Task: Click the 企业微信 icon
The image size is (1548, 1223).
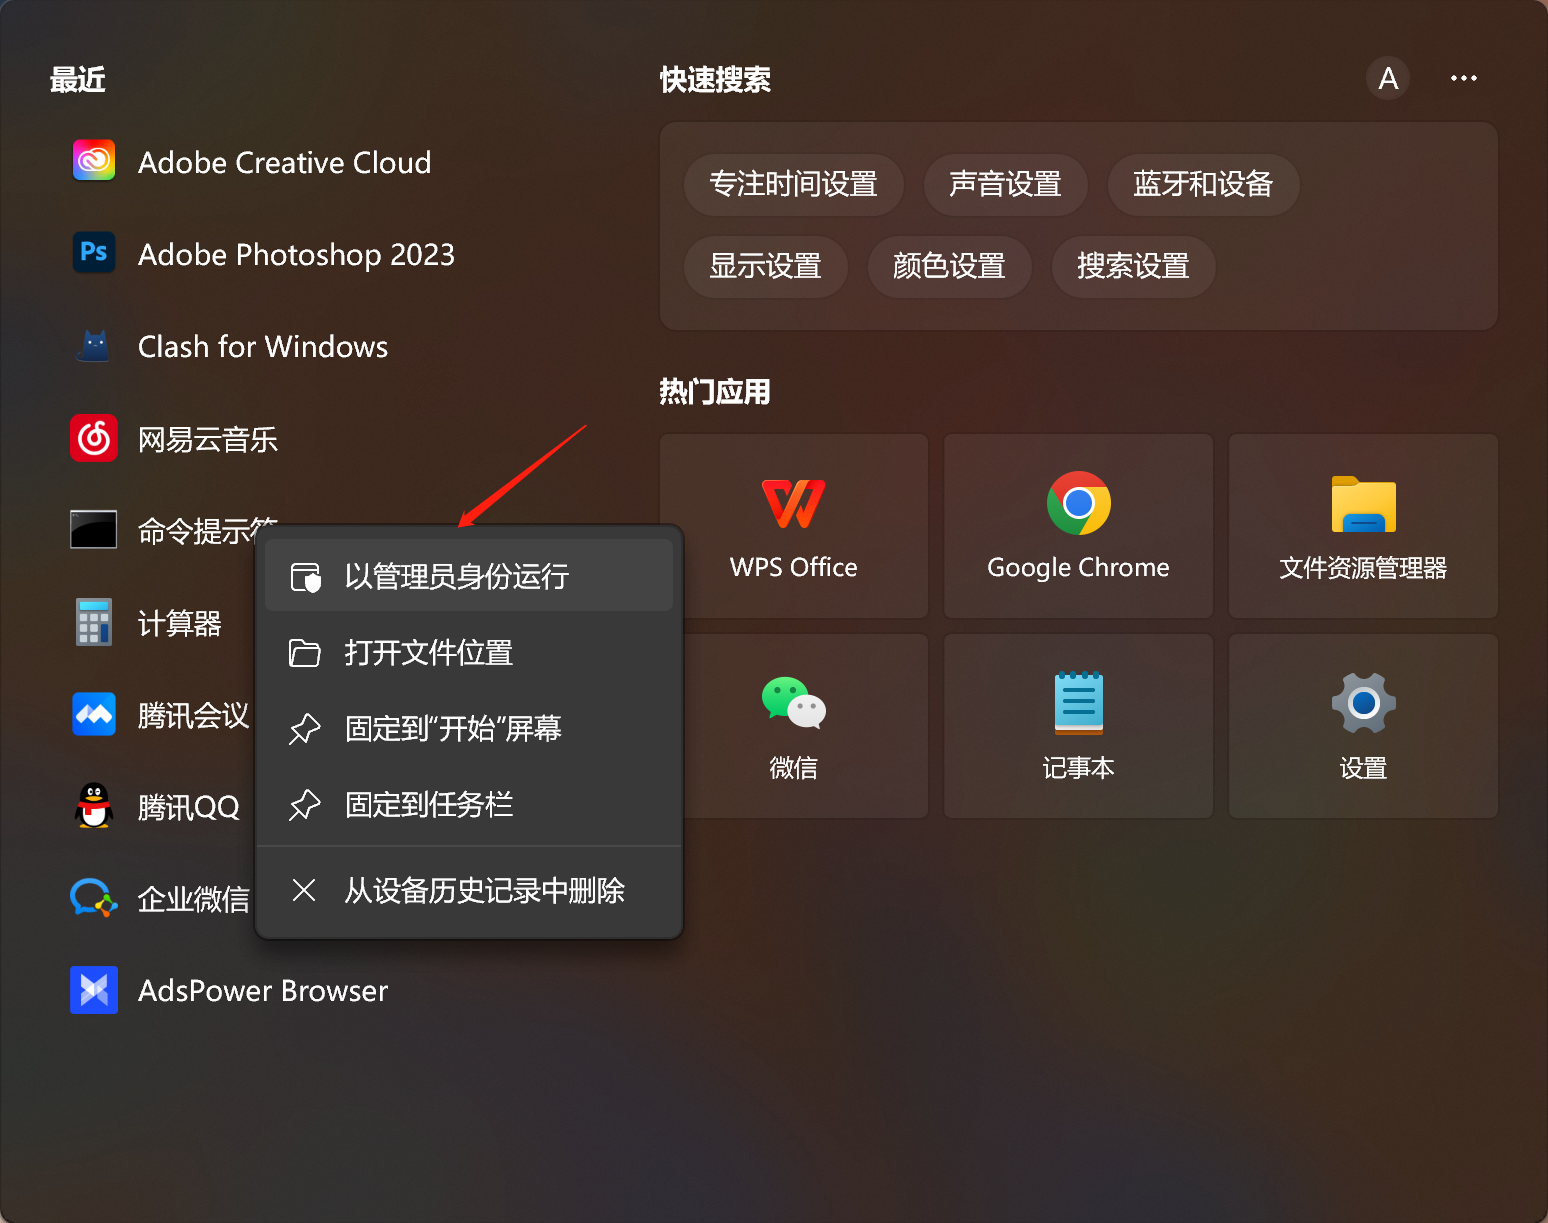Action: (x=94, y=898)
